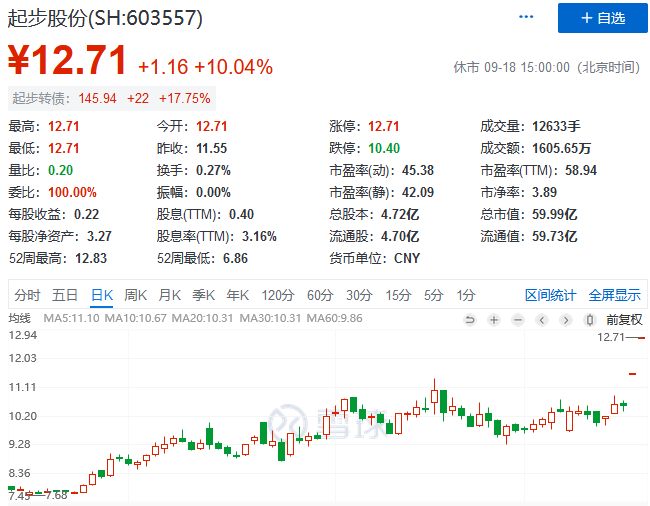Zoom in chart with plus icon
Viewport: 650px width, 506px height.
[494, 320]
